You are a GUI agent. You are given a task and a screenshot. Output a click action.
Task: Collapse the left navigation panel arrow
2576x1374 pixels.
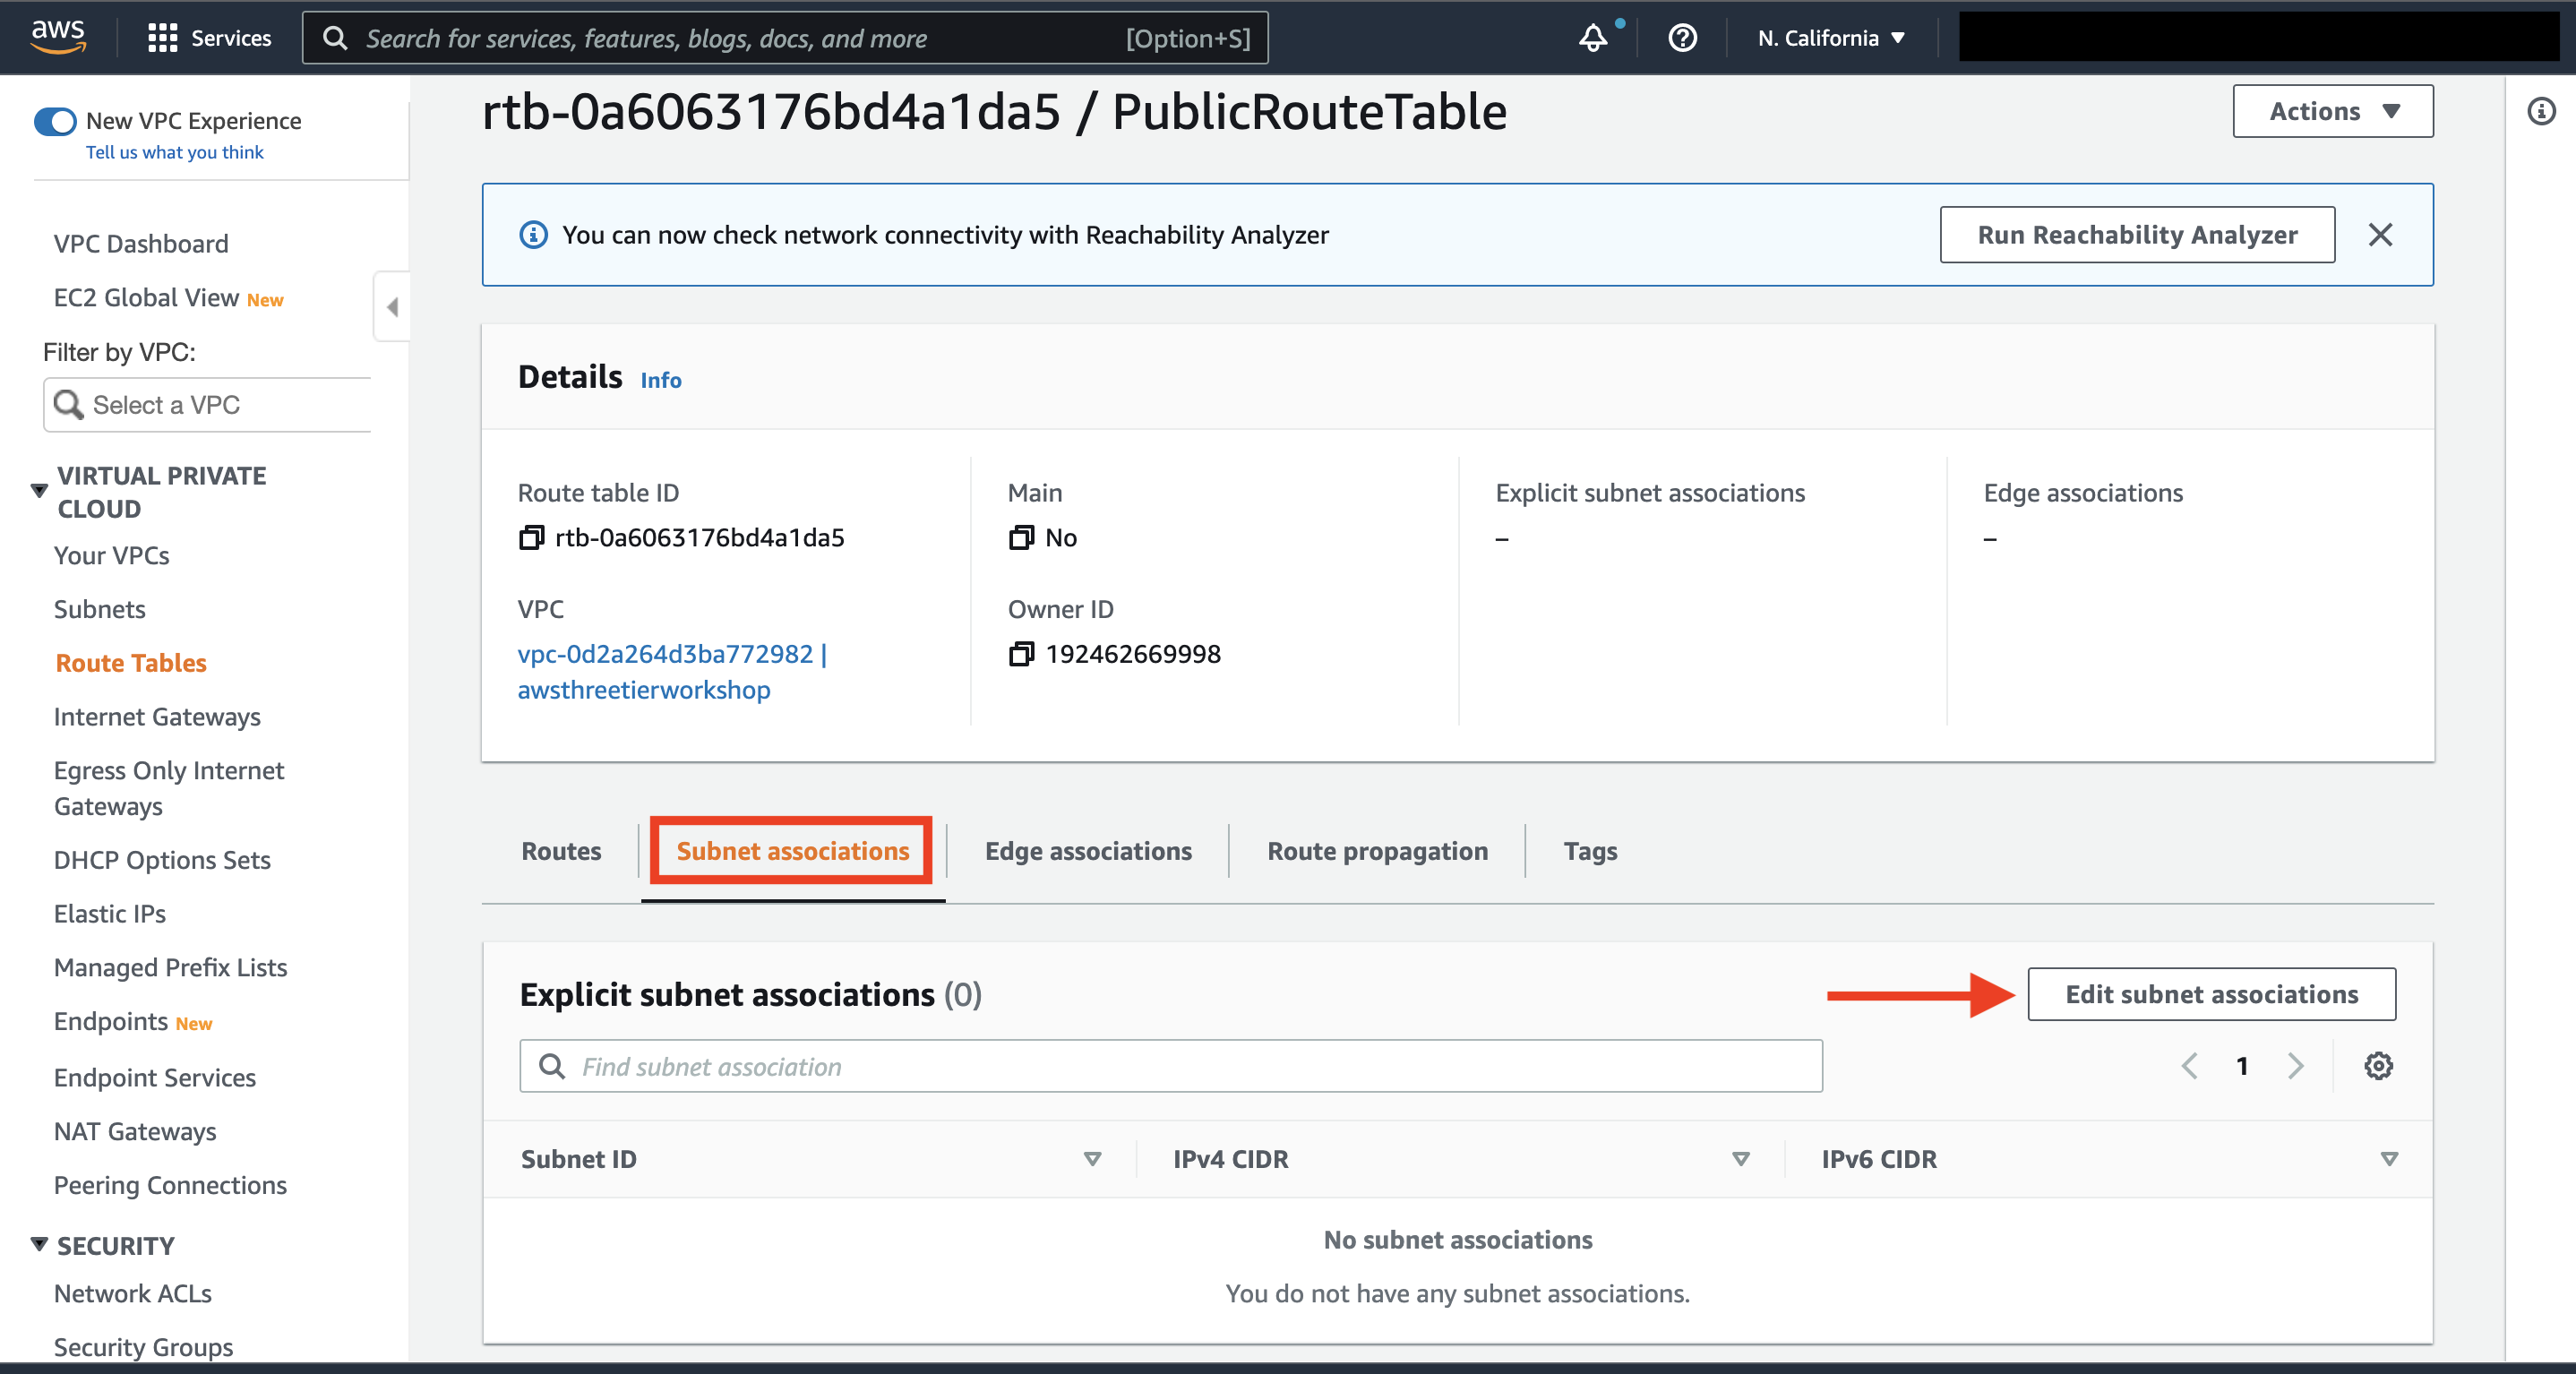click(x=392, y=307)
